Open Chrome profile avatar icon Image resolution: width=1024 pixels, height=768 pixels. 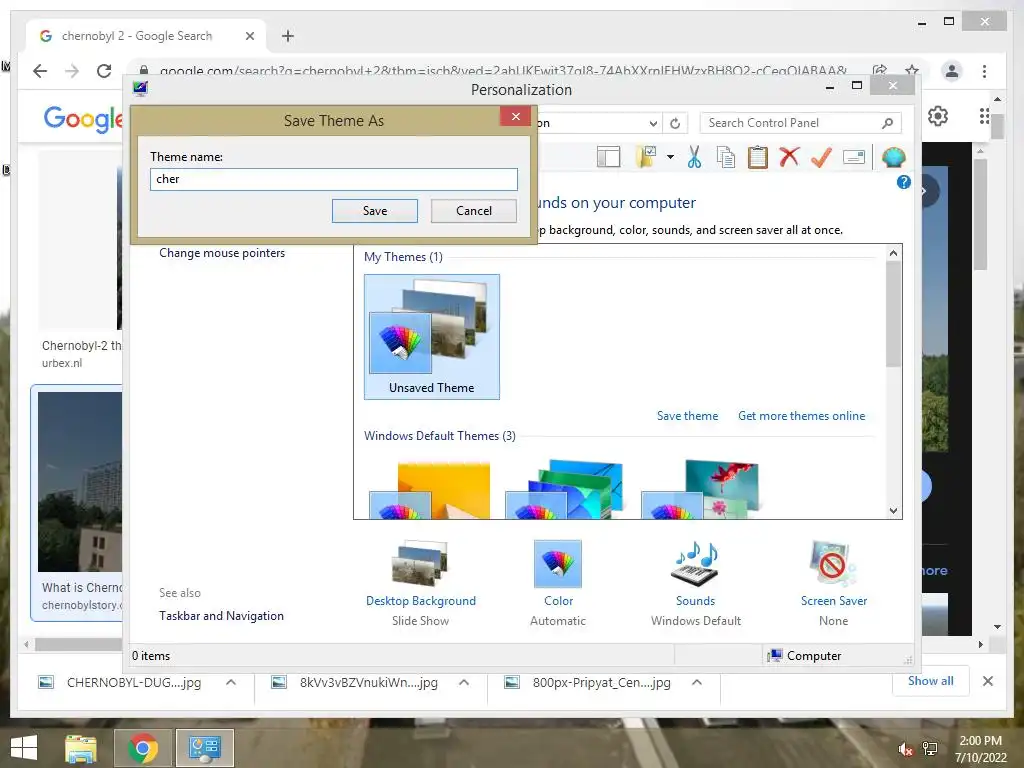coord(952,71)
